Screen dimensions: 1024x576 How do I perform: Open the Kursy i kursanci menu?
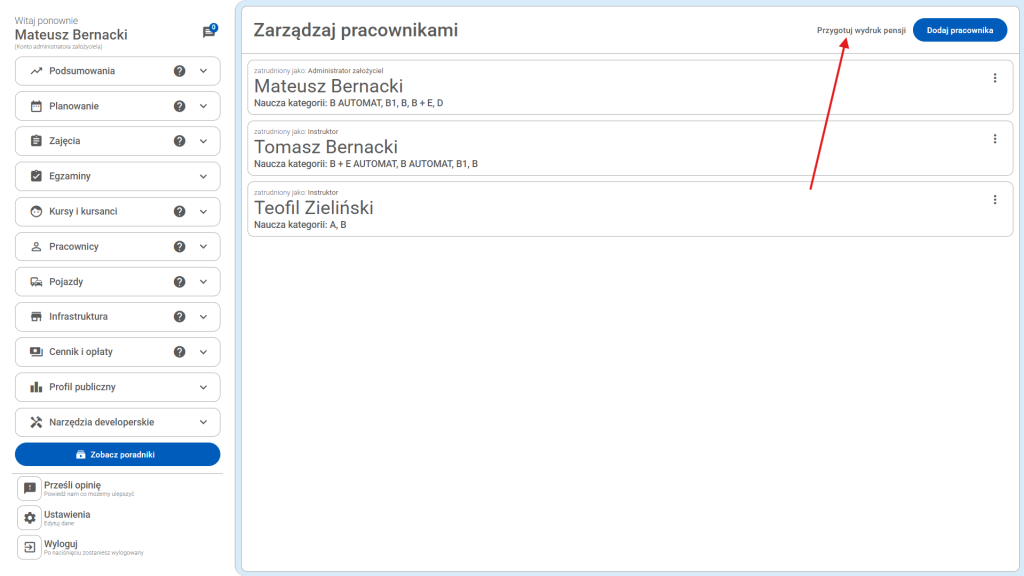pos(83,212)
